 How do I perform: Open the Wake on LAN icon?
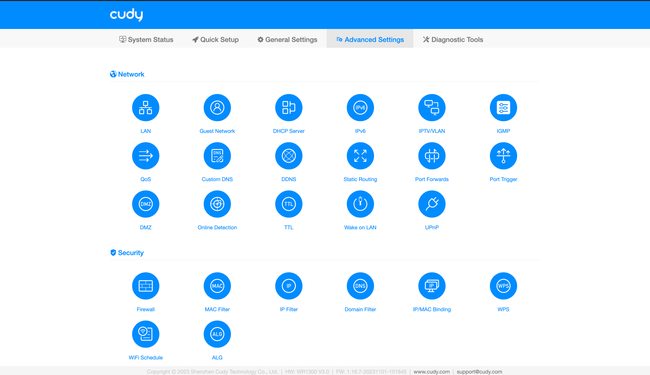pyautogui.click(x=360, y=204)
